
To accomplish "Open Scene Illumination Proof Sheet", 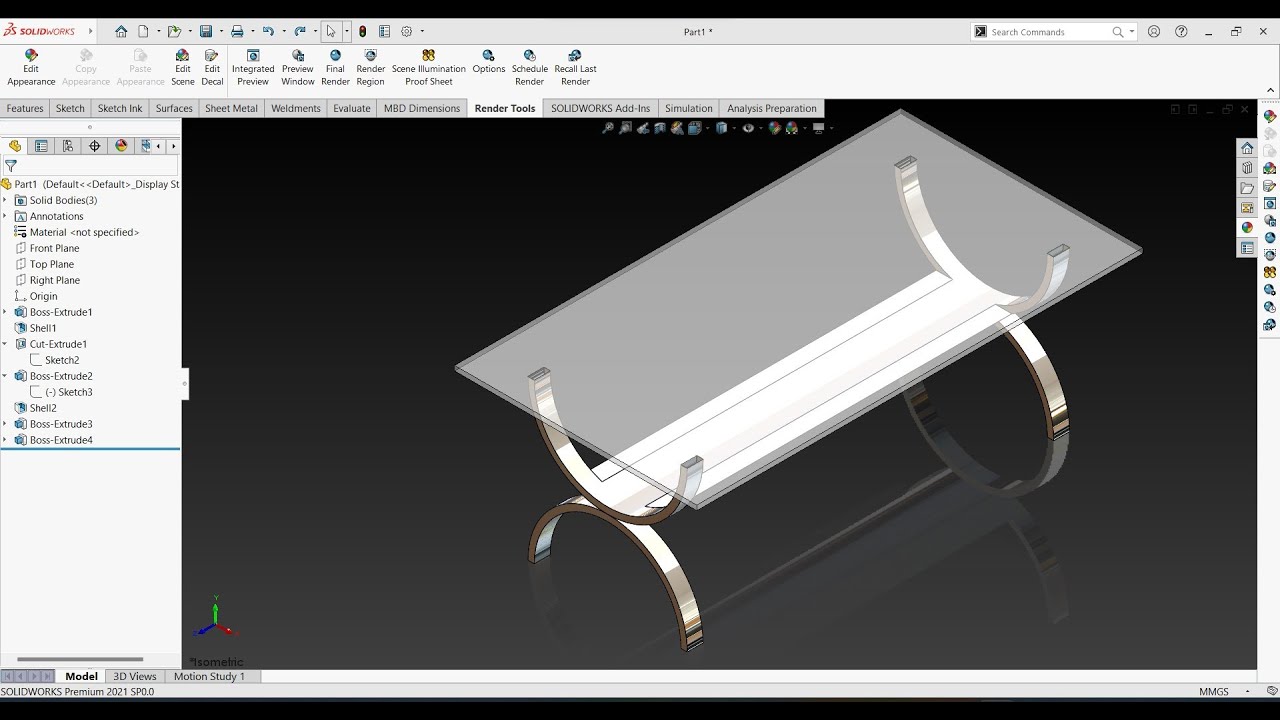I will [x=428, y=68].
